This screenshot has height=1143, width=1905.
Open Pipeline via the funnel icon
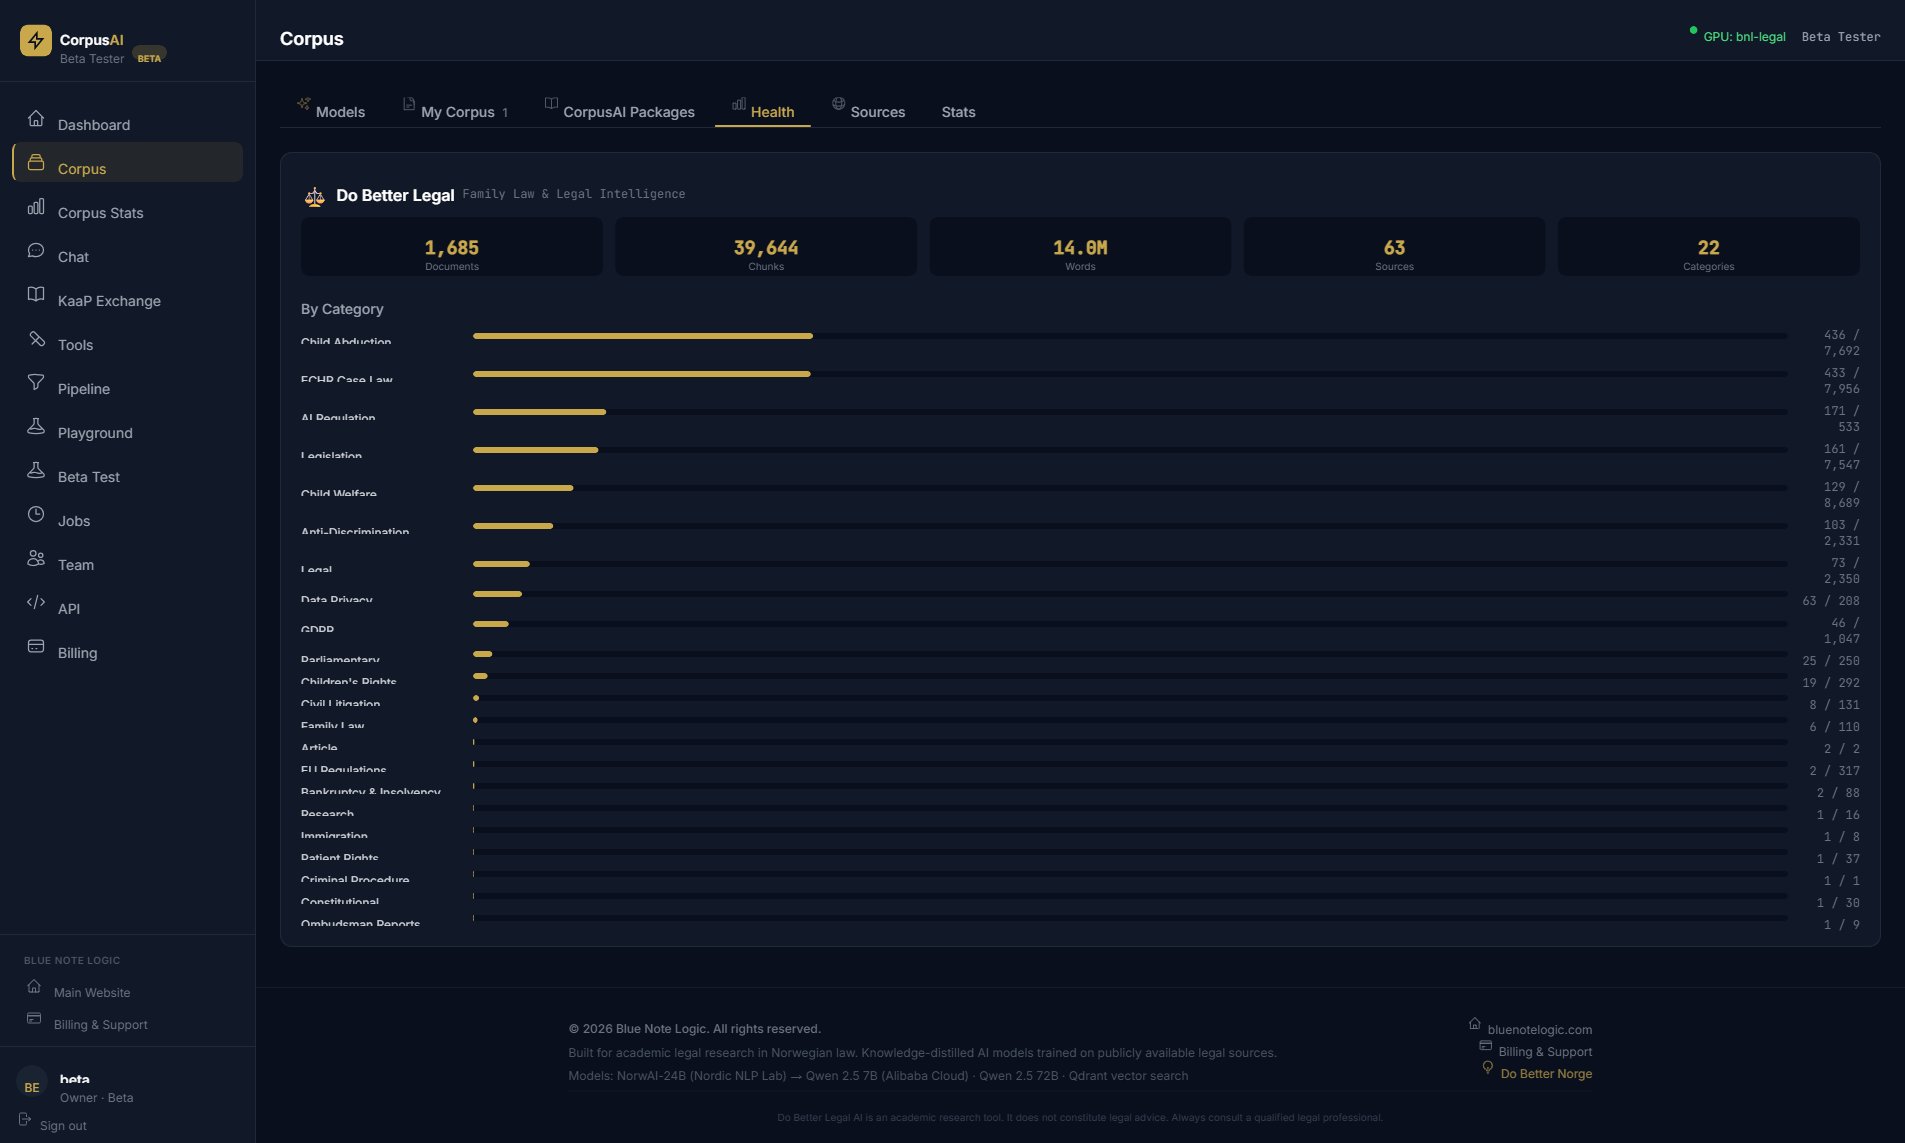tap(36, 382)
